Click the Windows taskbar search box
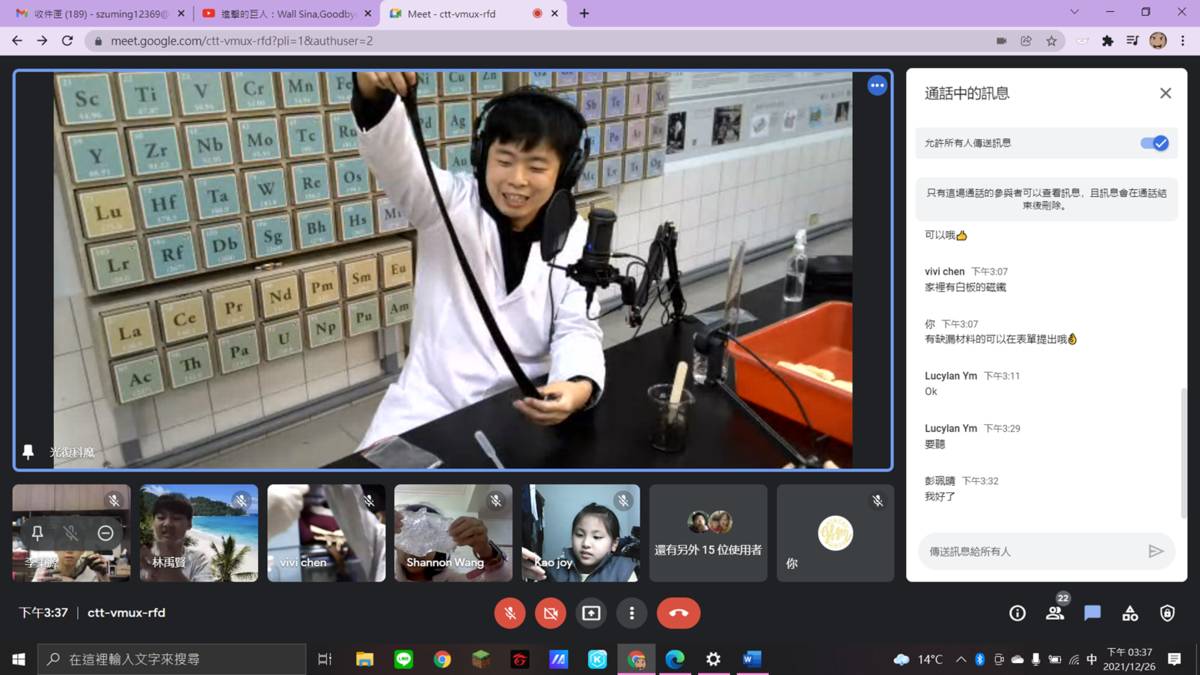The image size is (1200, 675). [x=171, y=659]
